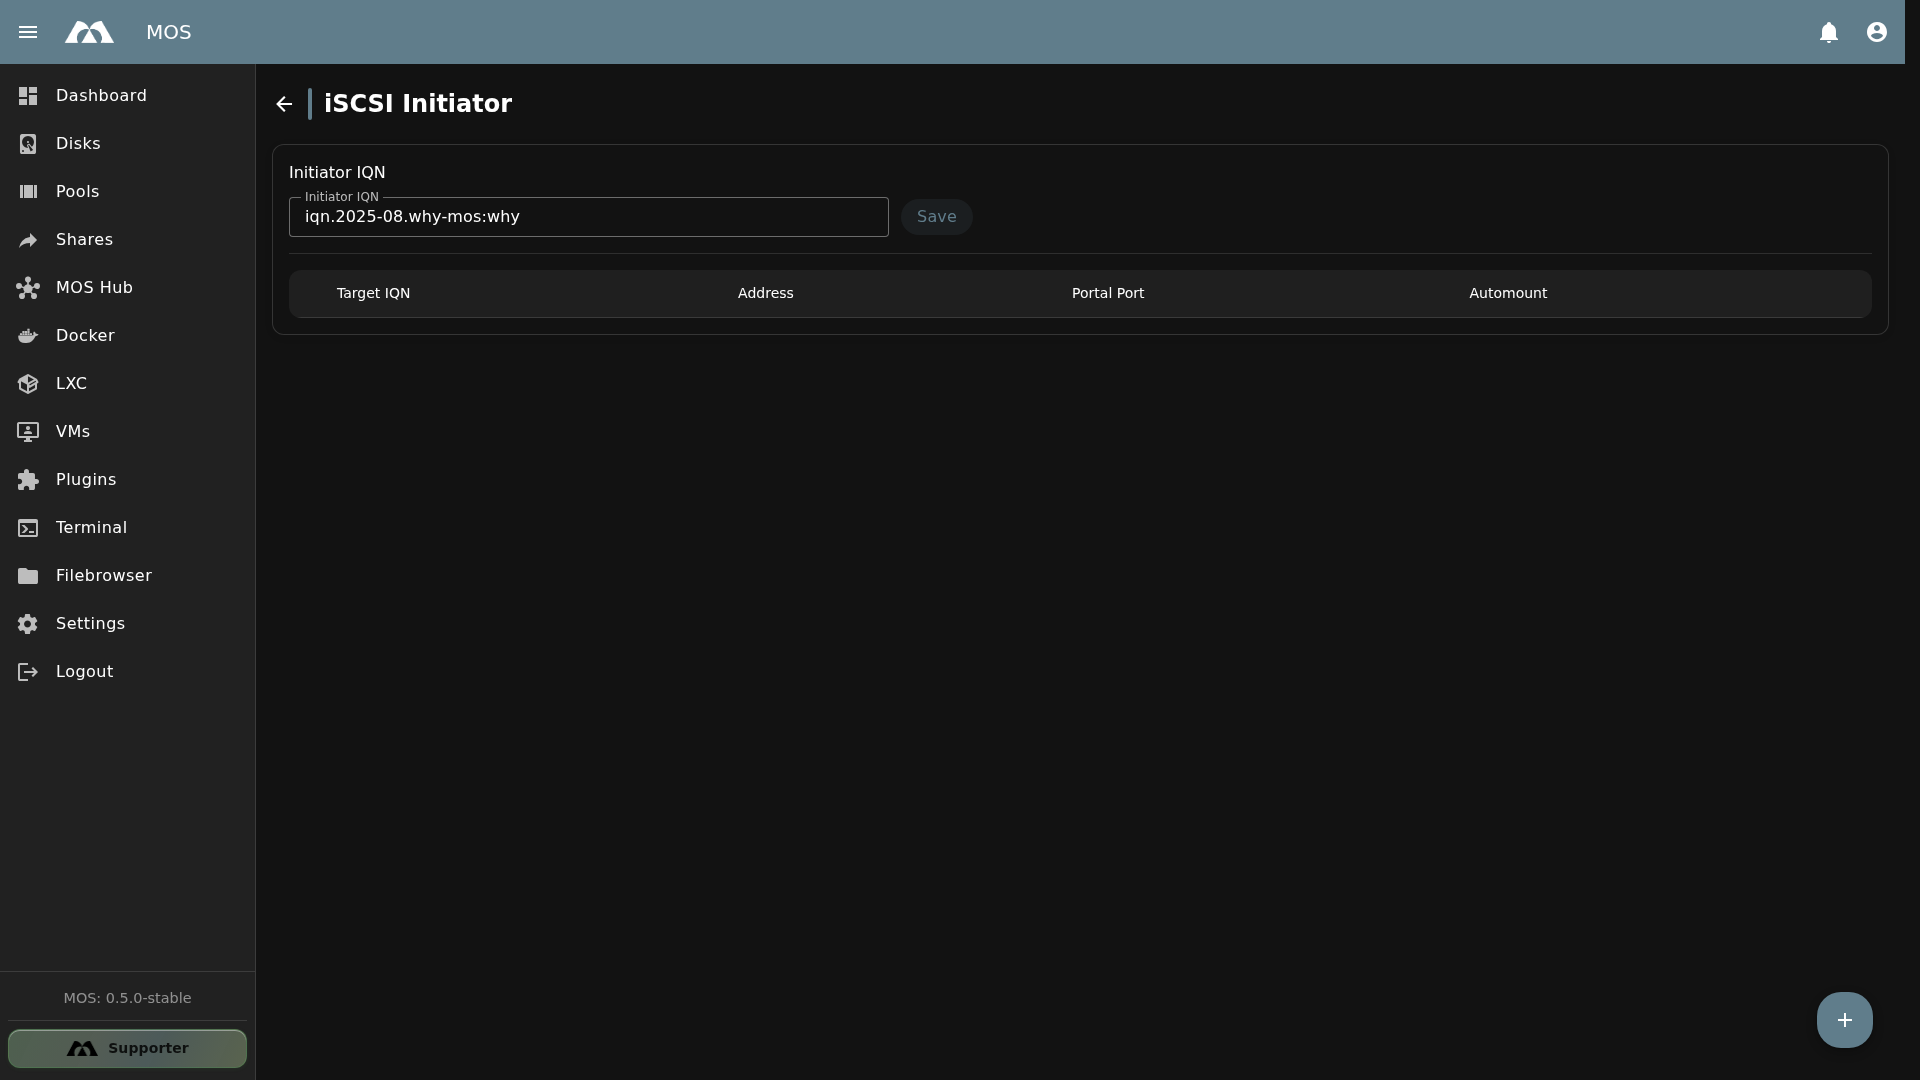Screen dimensions: 1920x1080
Task: Click the Disks sidebar icon
Action: point(28,144)
